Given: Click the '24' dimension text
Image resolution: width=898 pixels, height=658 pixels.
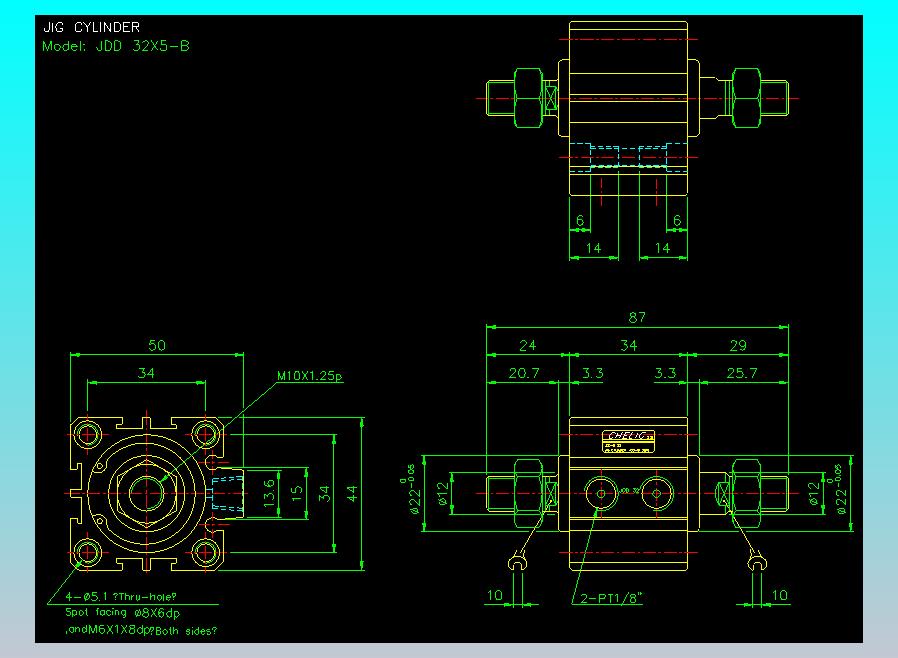Looking at the screenshot, I should pyautogui.click(x=527, y=345).
